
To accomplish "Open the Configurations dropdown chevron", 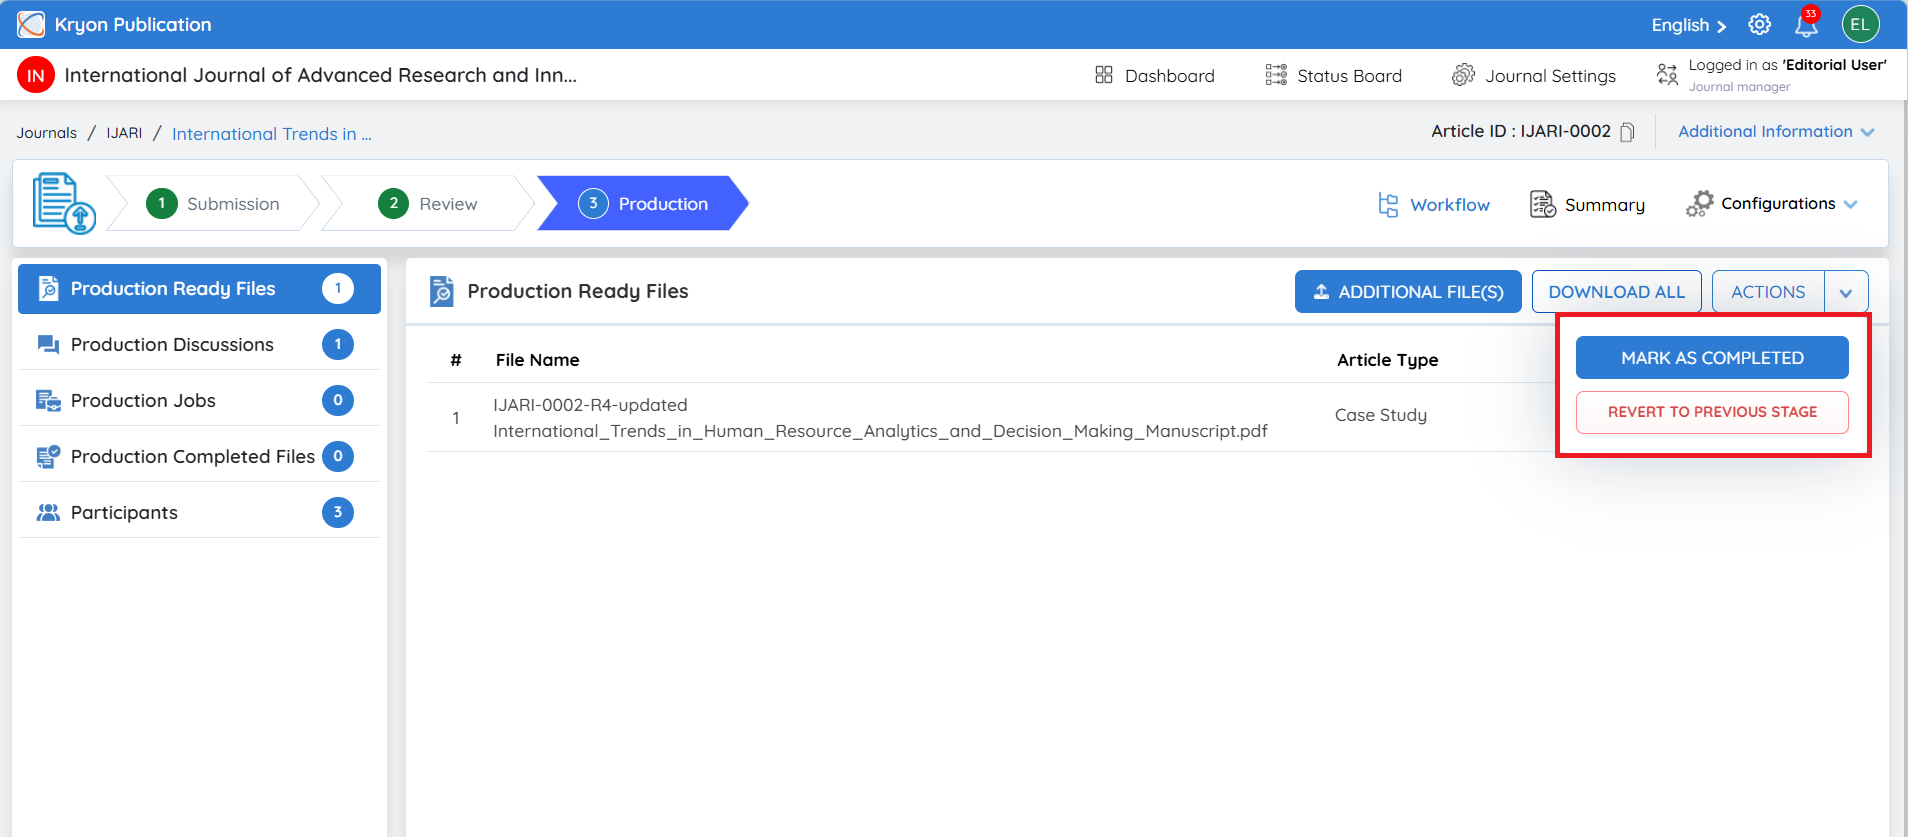I will tap(1851, 204).
